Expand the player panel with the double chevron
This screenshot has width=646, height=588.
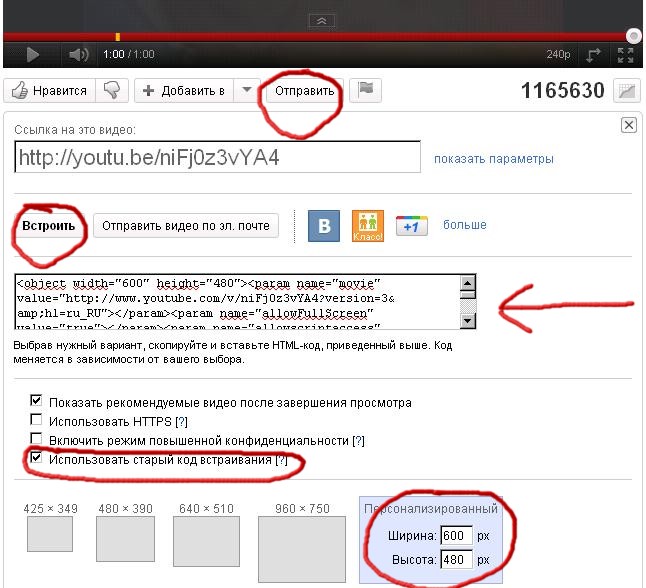322,21
